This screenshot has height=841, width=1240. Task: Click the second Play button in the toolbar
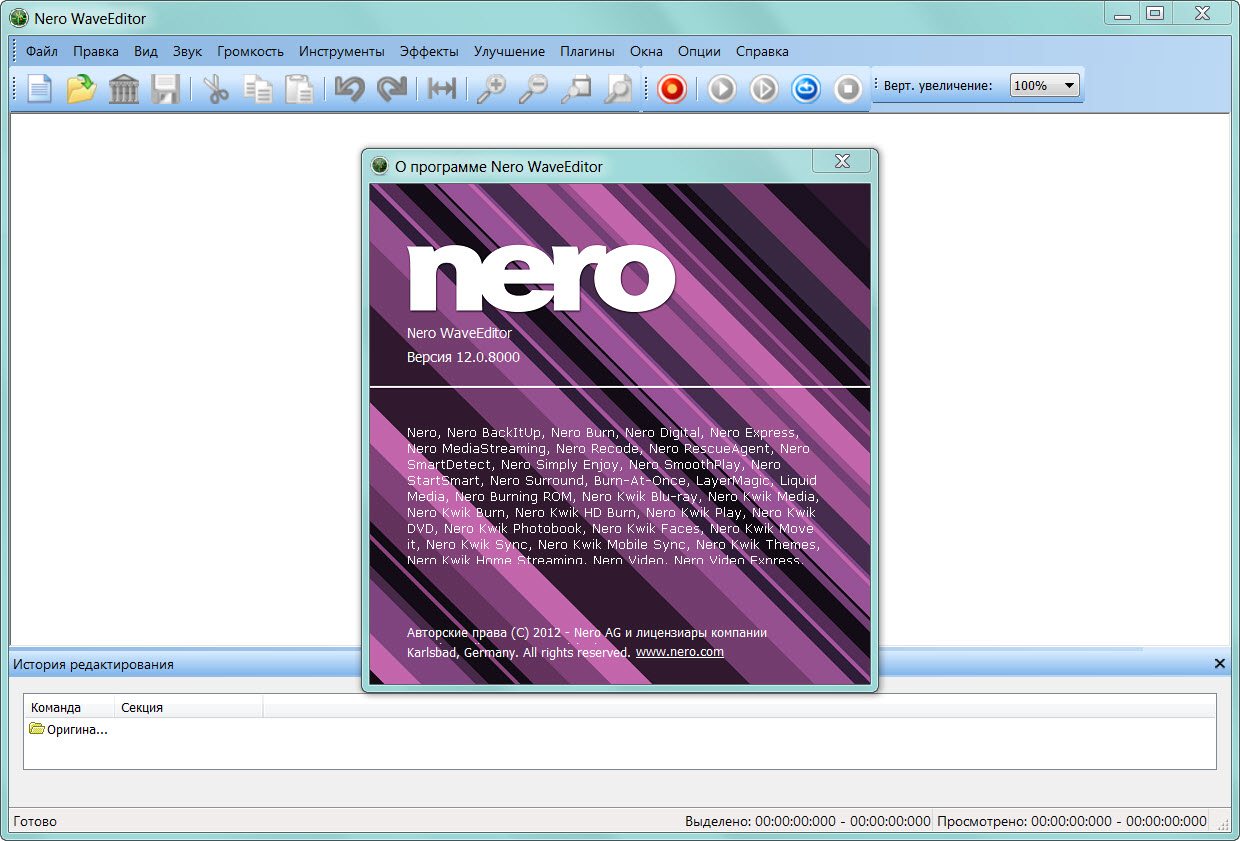[764, 89]
